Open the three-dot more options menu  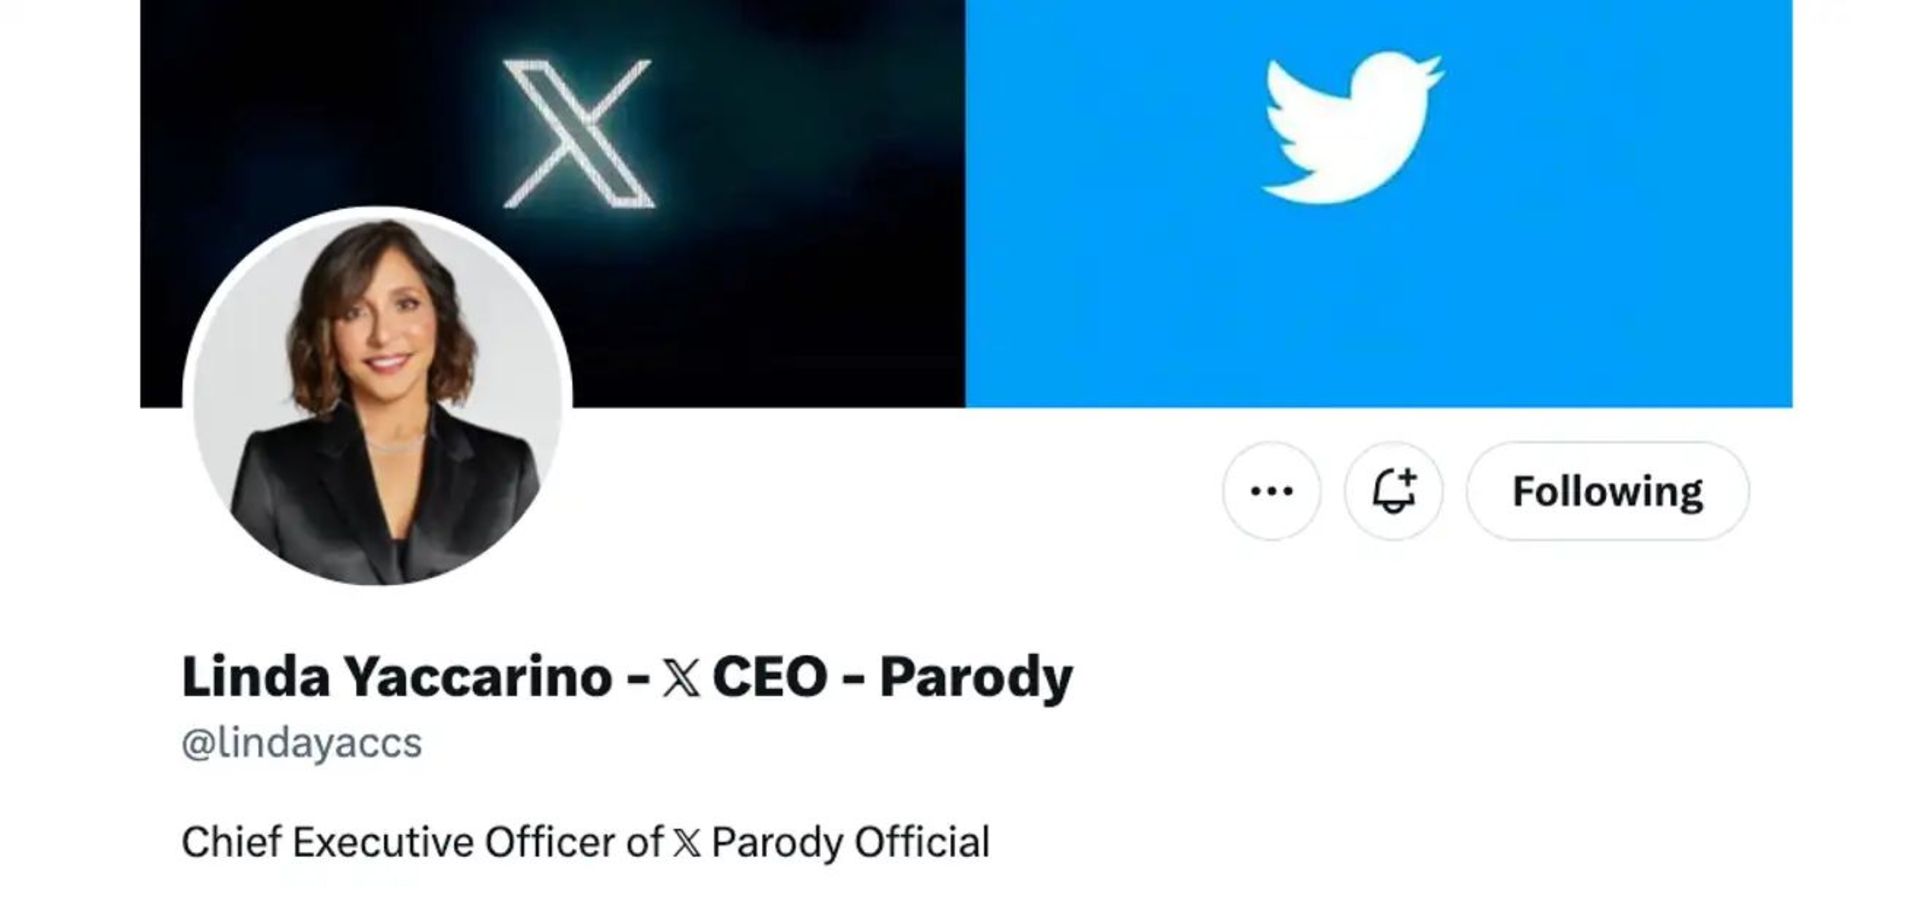1271,491
